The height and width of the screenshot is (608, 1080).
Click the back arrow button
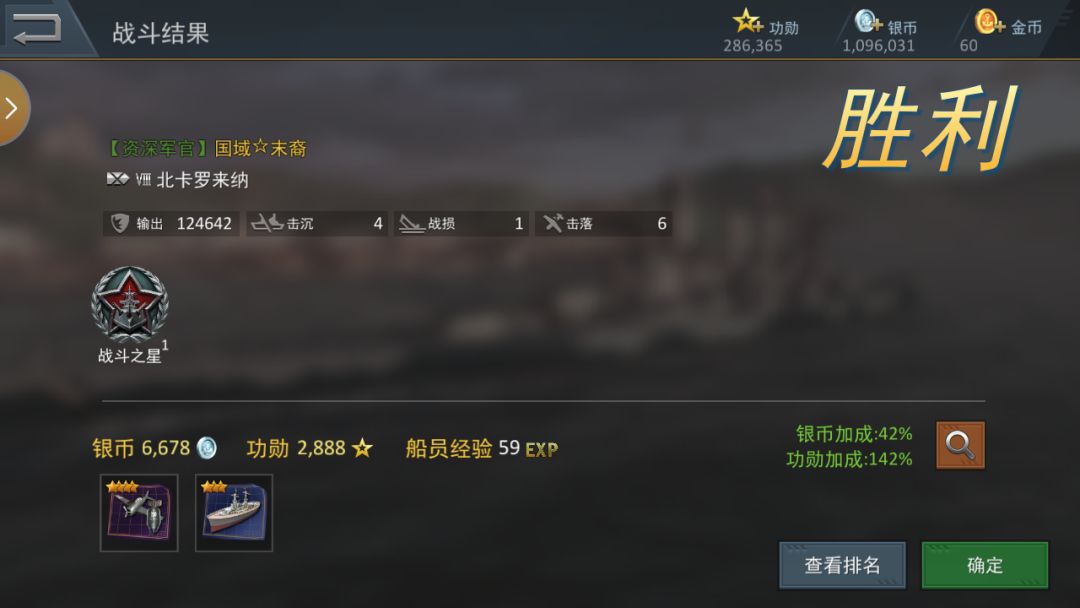point(37,29)
